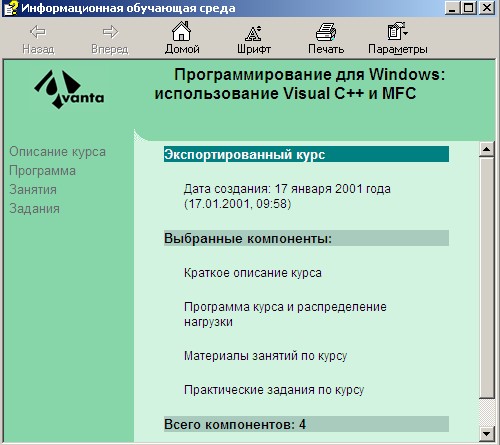Open the Параметры settings icon
The image size is (500, 445).
click(x=395, y=31)
